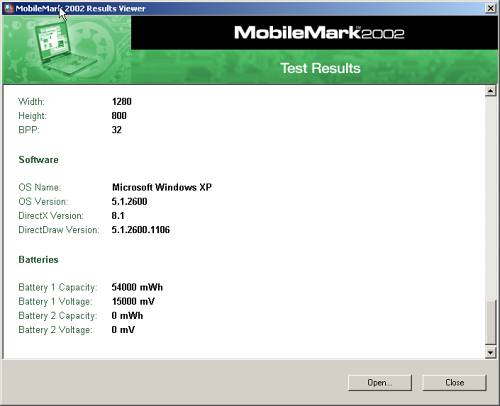
Task: Click the Width: label
Action: pyautogui.click(x=31, y=101)
